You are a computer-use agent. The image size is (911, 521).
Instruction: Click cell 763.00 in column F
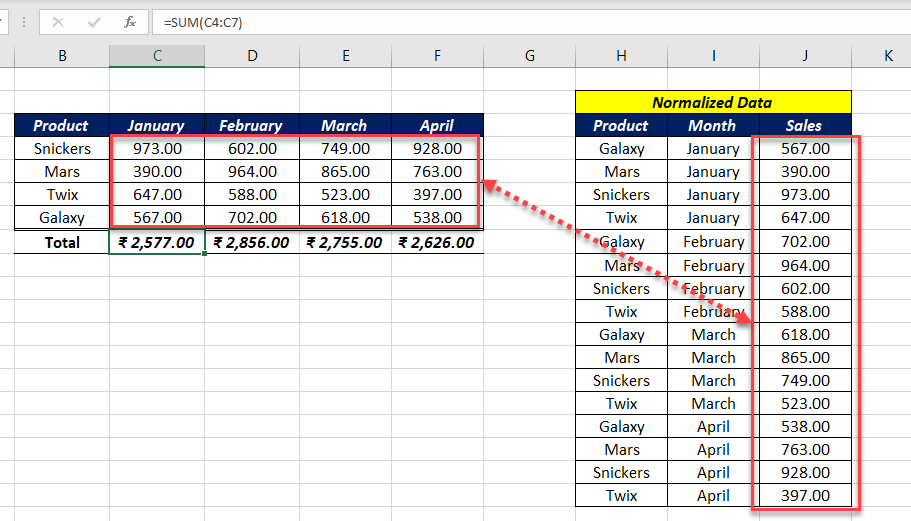pos(437,172)
